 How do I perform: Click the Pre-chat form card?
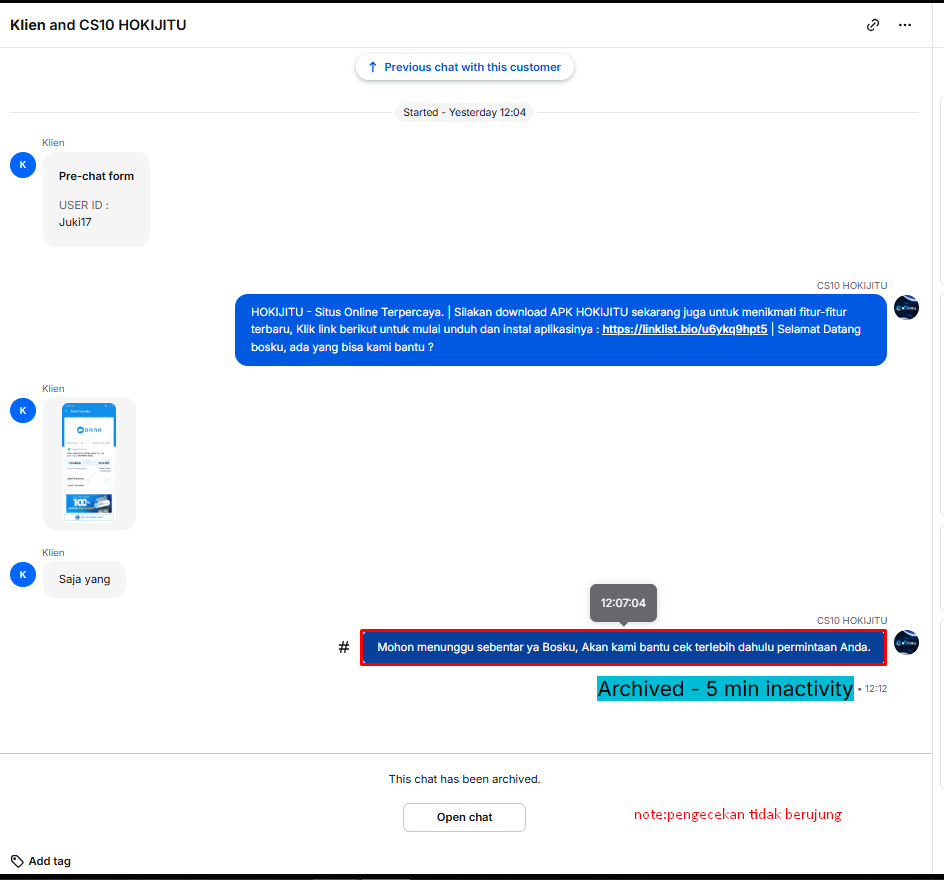tap(96, 199)
